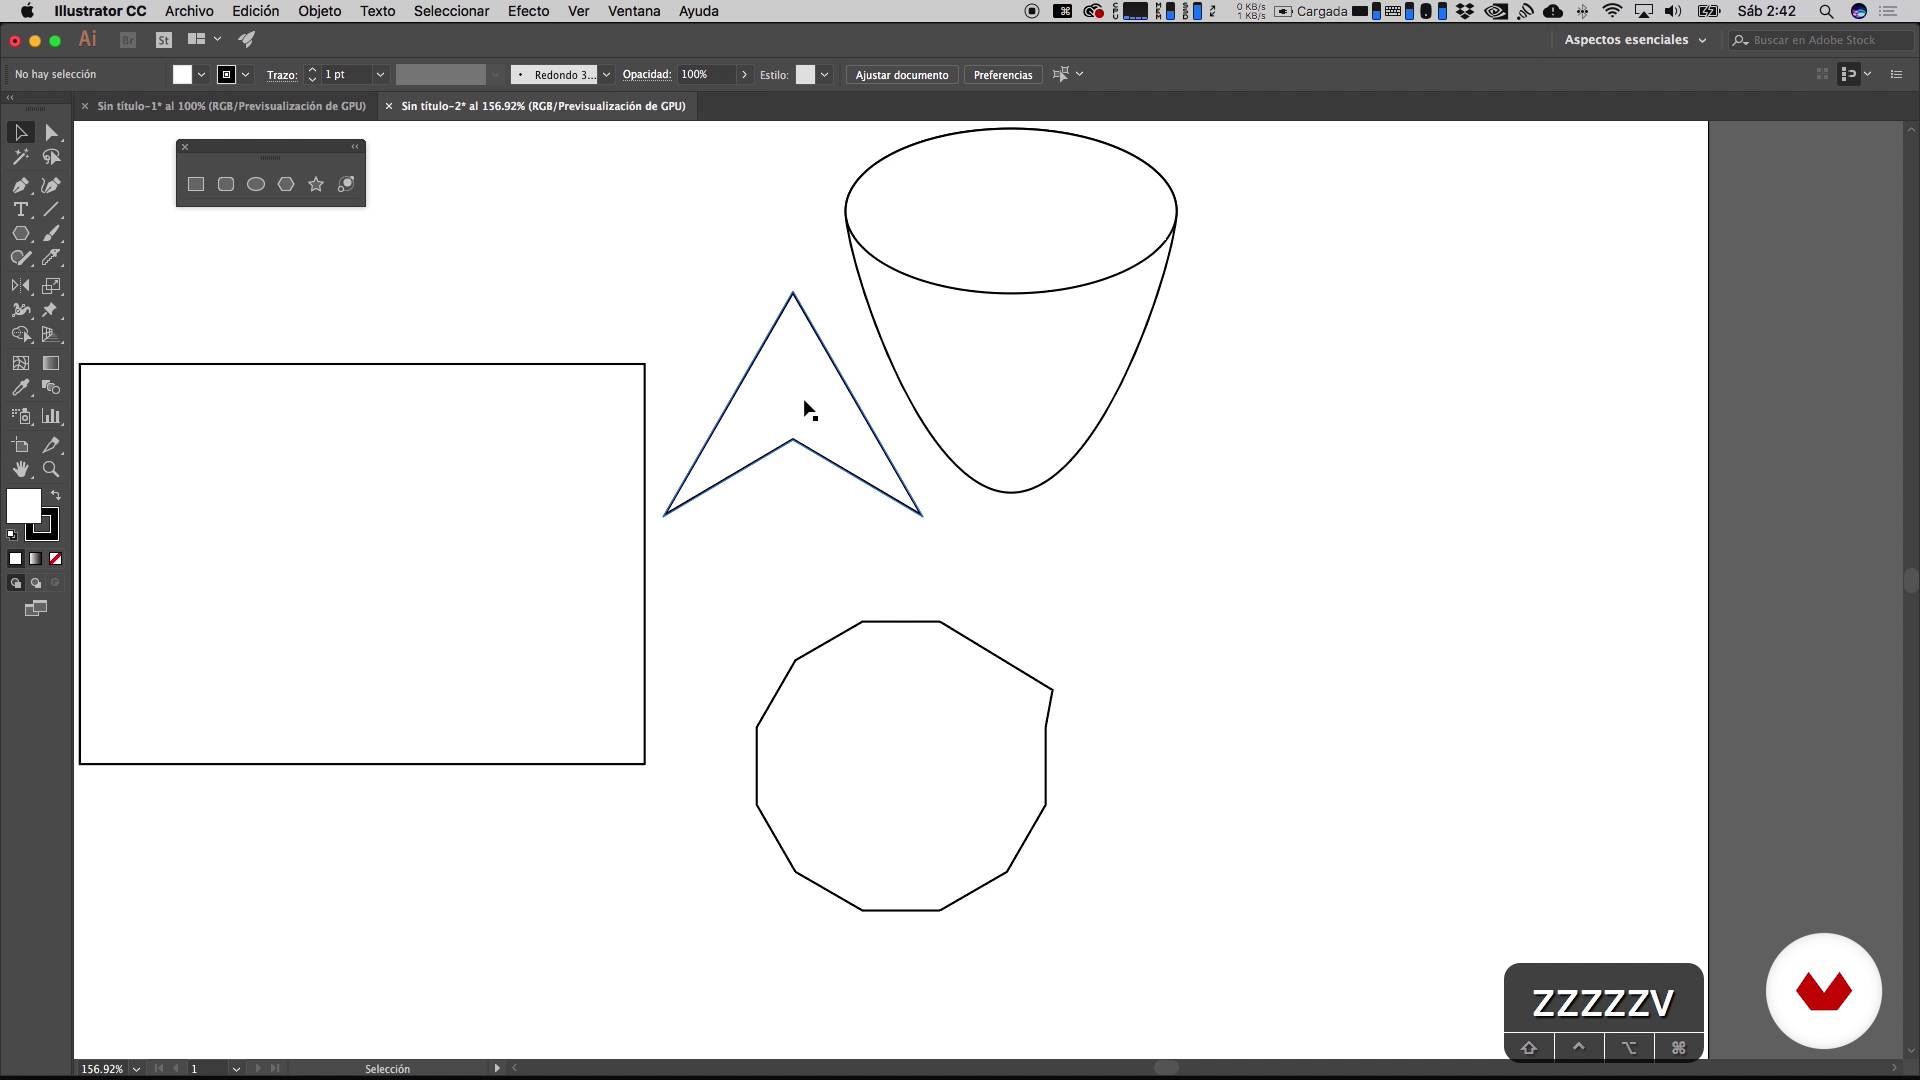Select the Type tool
The width and height of the screenshot is (1920, 1080).
click(20, 210)
